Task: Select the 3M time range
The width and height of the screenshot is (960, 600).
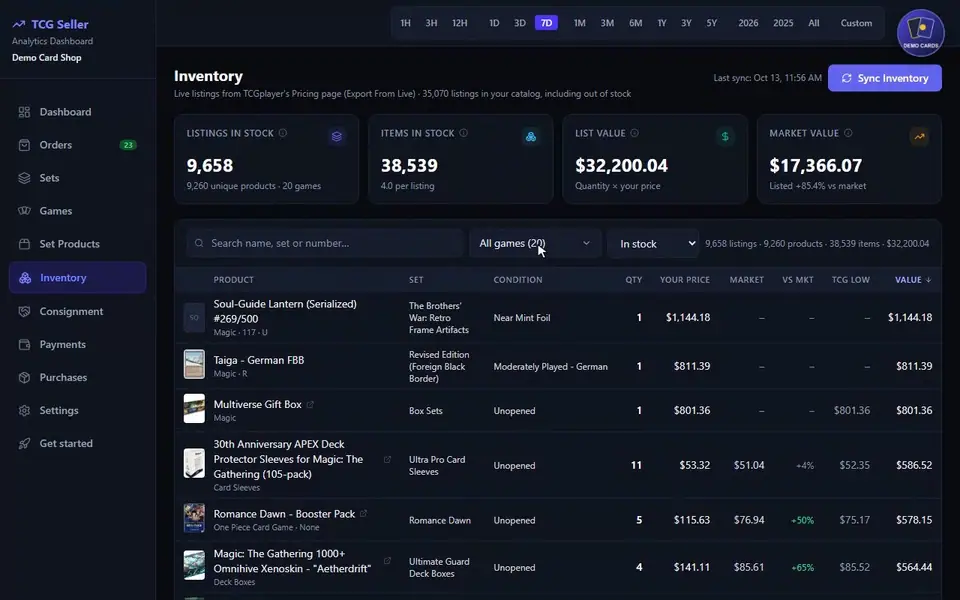Action: pos(607,23)
